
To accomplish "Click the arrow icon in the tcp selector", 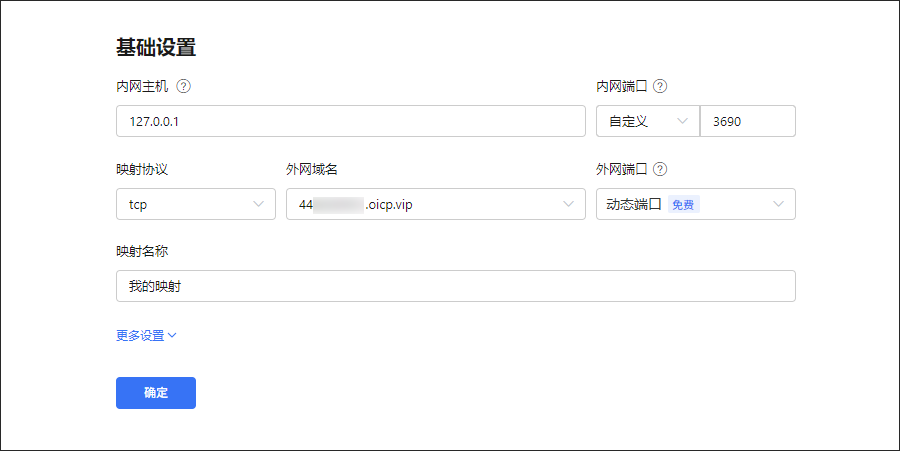I will 259,204.
